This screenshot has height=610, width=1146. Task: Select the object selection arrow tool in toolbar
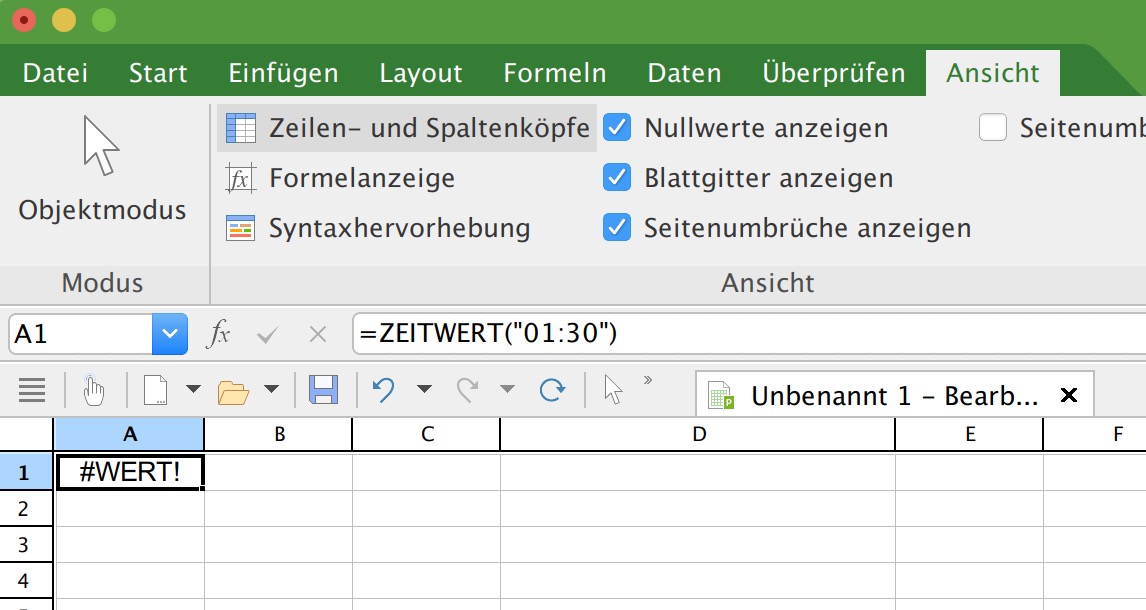click(x=612, y=390)
